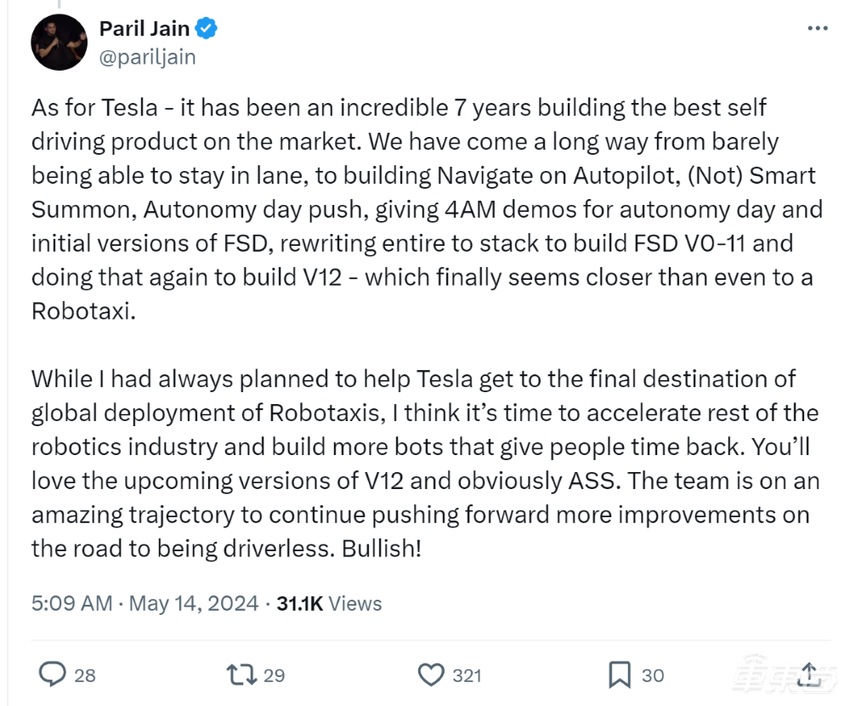Click the reply speech bubble icon
Viewport: 850px width, 706px height.
[51, 675]
